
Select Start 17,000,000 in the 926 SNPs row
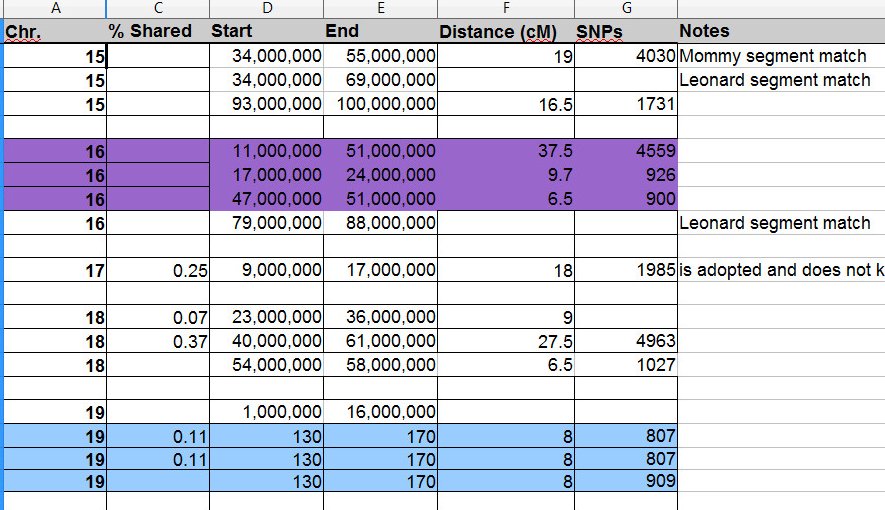tap(266, 175)
